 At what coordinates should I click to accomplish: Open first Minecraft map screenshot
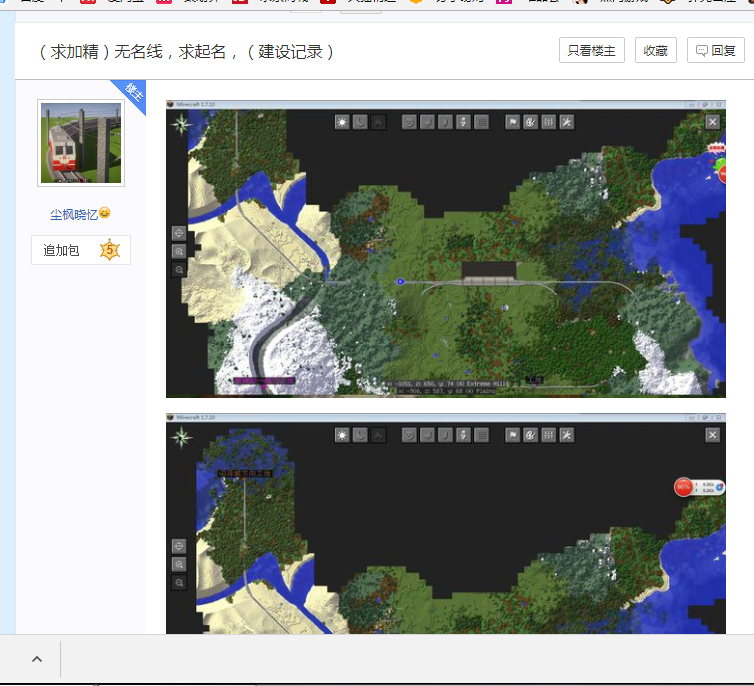point(446,249)
